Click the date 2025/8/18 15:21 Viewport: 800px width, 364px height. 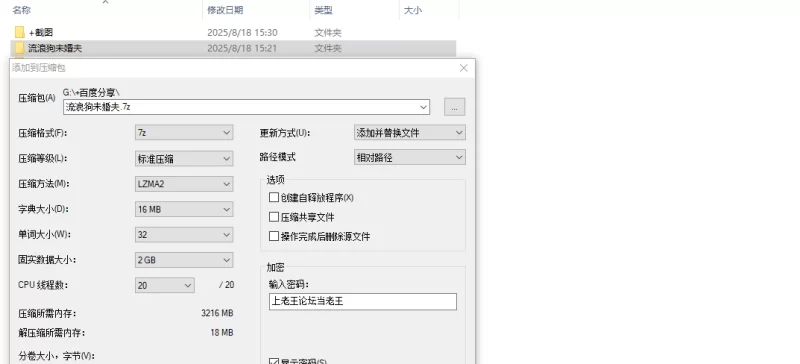pos(242,48)
